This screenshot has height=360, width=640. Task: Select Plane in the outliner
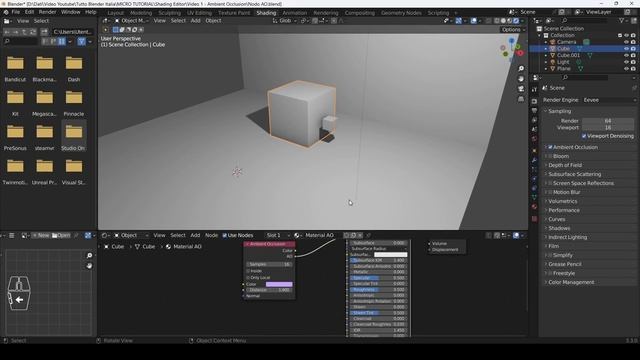coord(564,69)
